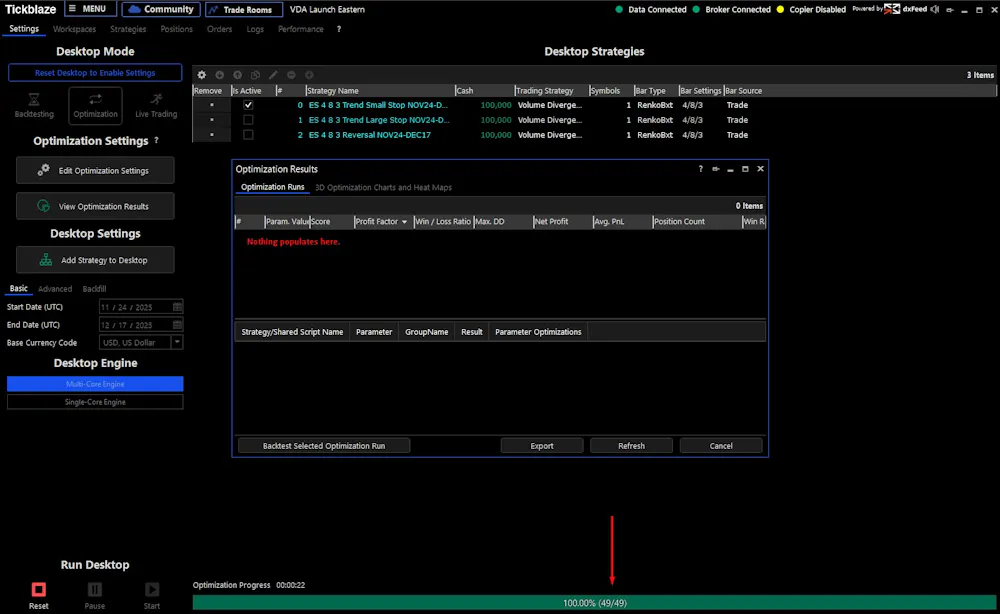Screen dimensions: 1000x614
Task: Open Base Currency Code dropdown
Action: (x=177, y=342)
